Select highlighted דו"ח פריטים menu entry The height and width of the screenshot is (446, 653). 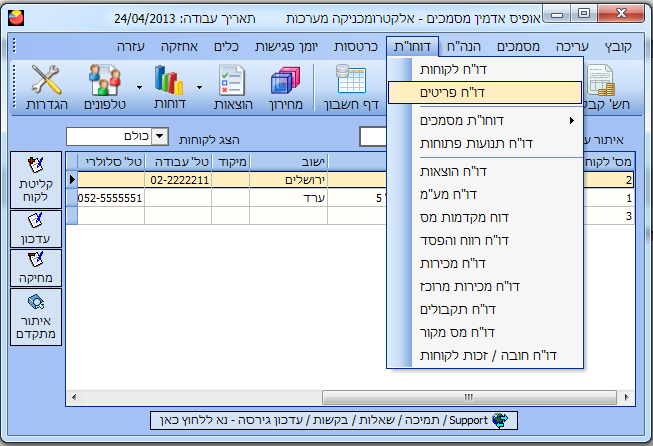click(x=485, y=92)
